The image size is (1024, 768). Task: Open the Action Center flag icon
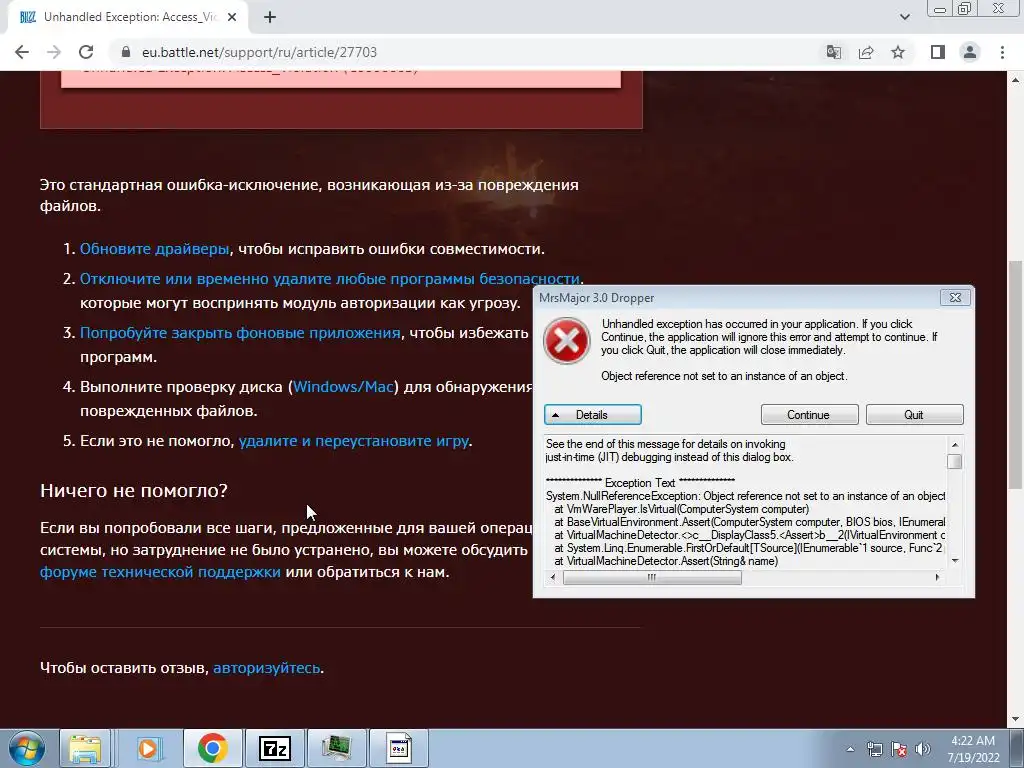[x=899, y=749]
